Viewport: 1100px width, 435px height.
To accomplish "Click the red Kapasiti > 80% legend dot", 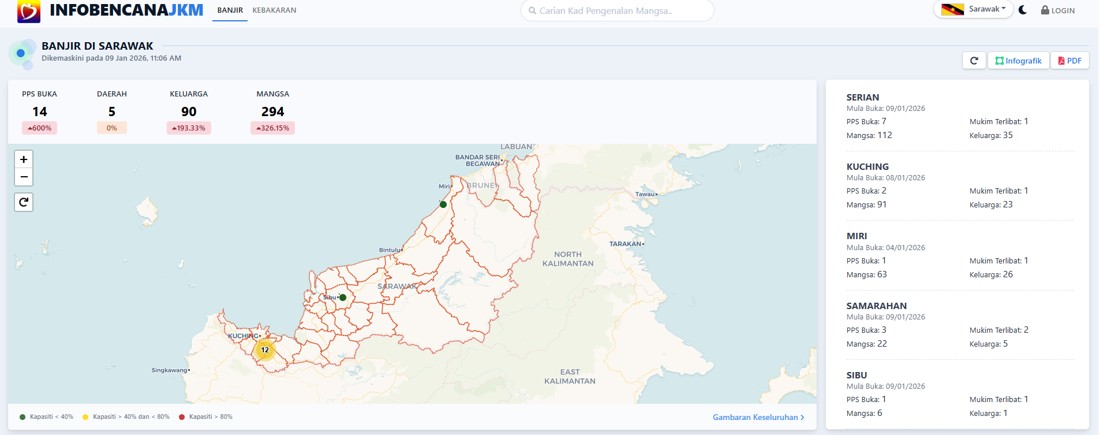I will (182, 417).
